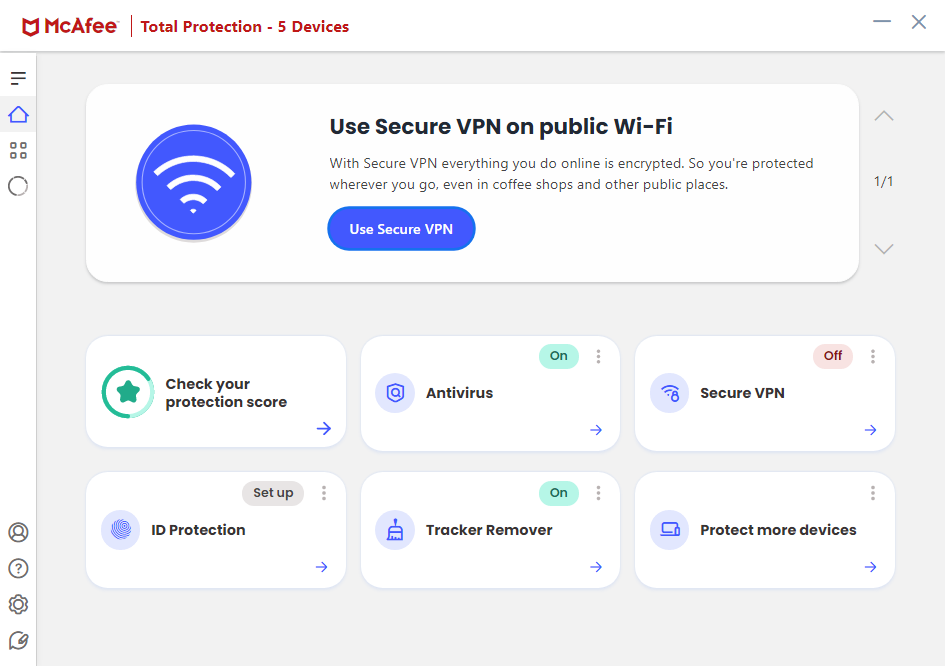
Task: Open Secure VPN card three-dot options menu
Action: click(873, 356)
